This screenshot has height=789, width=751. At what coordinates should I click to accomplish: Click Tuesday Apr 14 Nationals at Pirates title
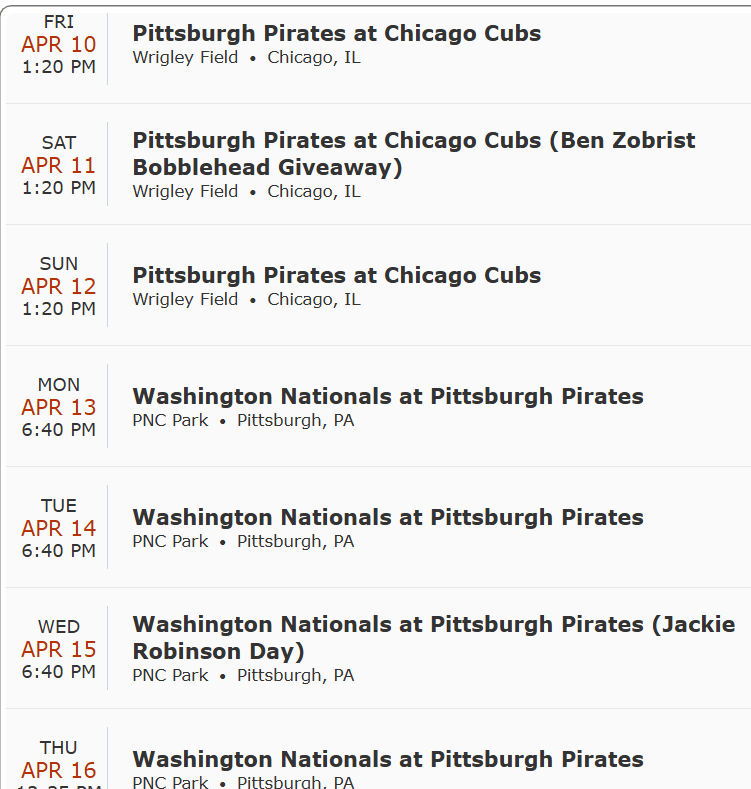pos(387,517)
